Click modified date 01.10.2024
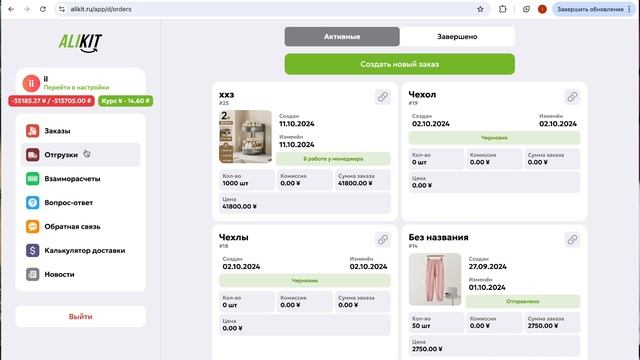 (487, 287)
